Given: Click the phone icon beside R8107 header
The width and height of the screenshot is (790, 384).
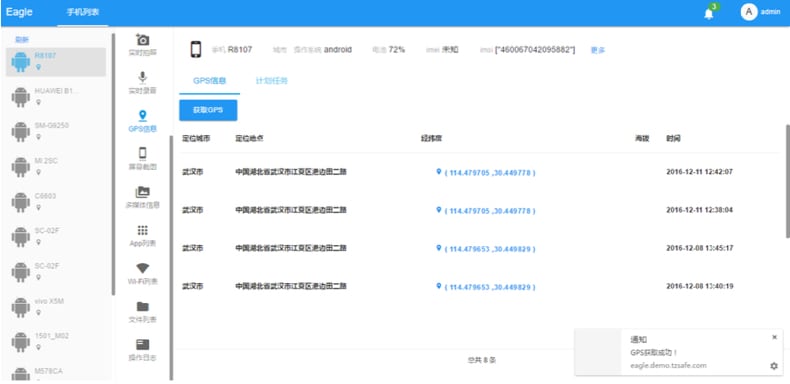Looking at the screenshot, I should [195, 49].
